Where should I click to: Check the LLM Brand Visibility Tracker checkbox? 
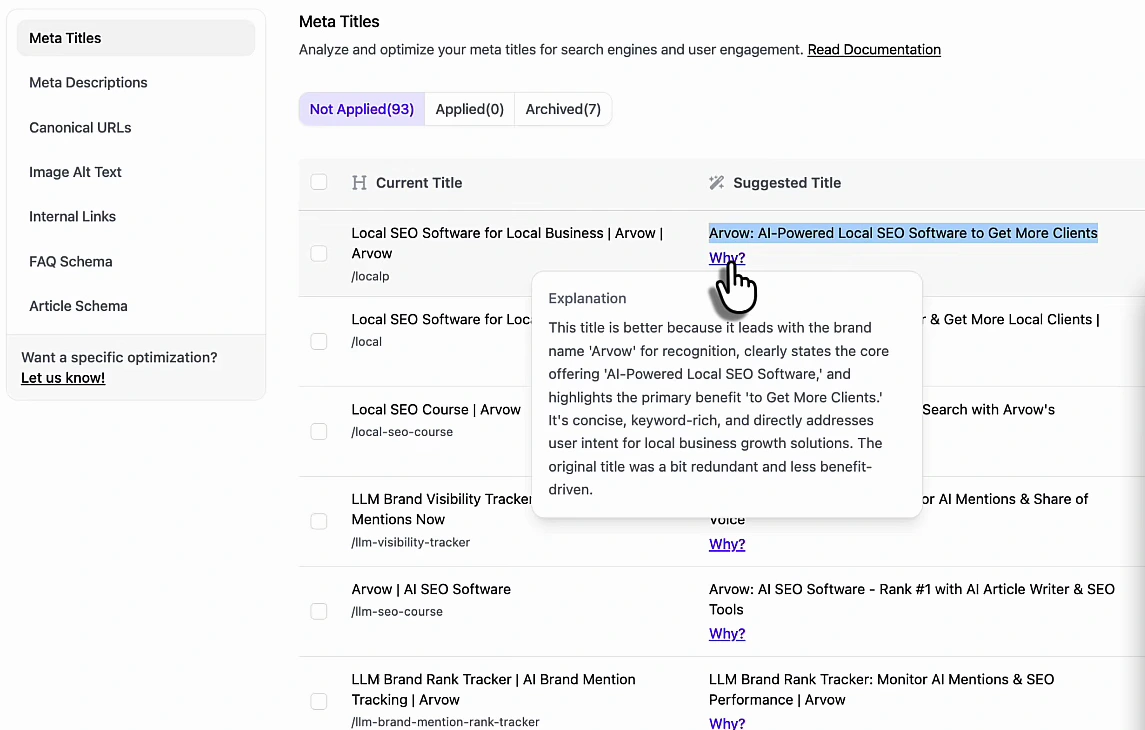click(319, 521)
